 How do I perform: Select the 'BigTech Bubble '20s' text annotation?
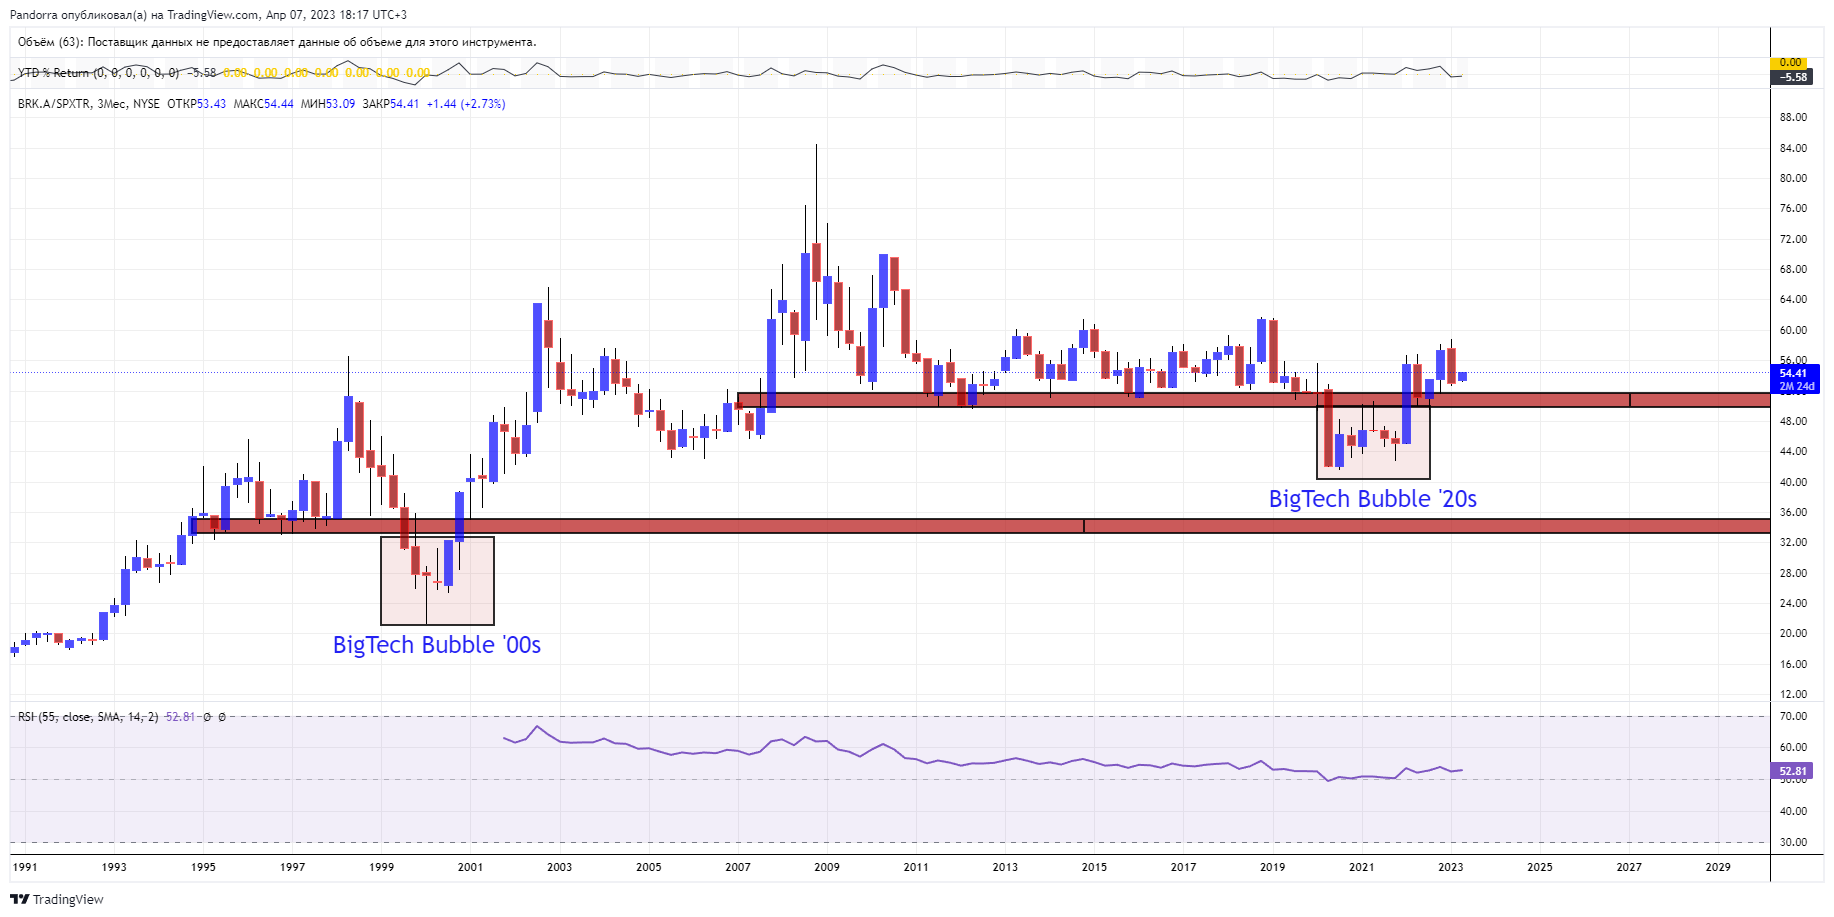pyautogui.click(x=1372, y=499)
